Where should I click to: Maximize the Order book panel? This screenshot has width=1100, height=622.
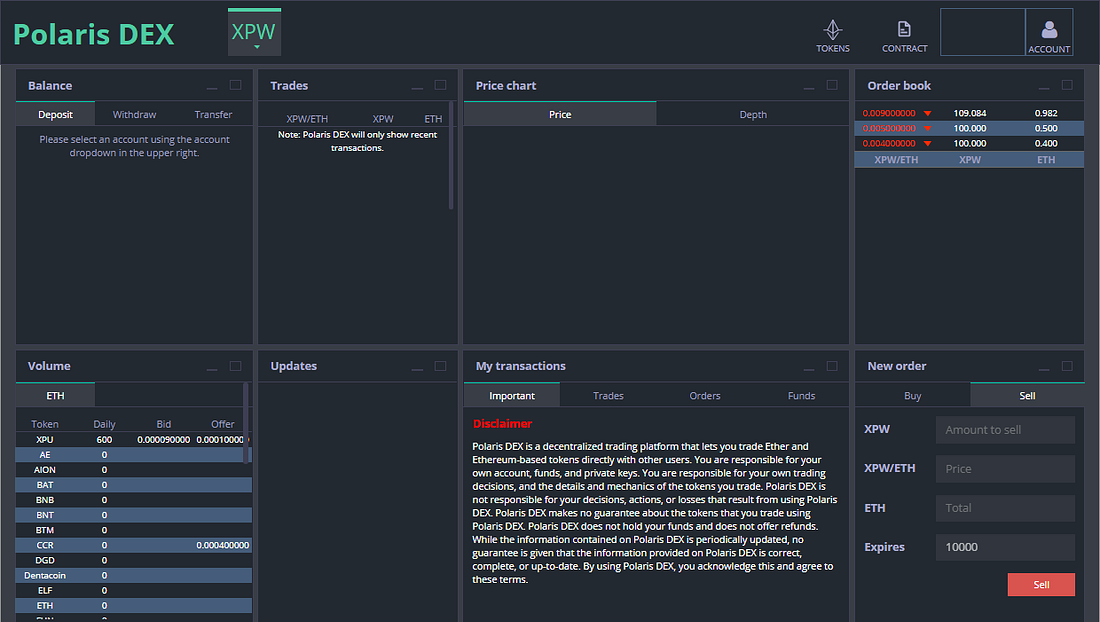point(1067,85)
